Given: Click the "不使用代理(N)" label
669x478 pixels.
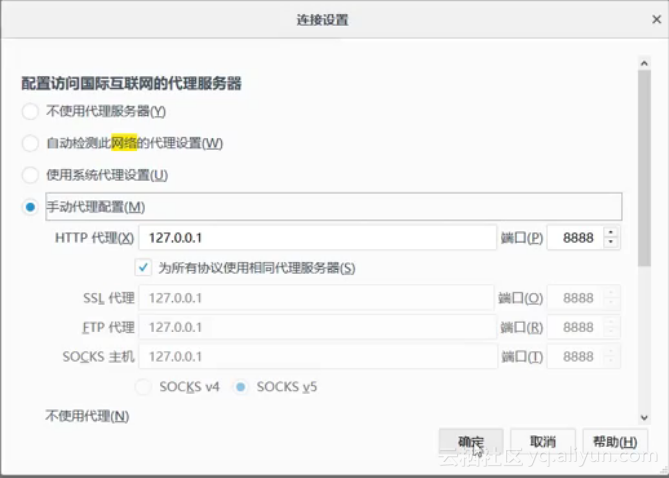Looking at the screenshot, I should pyautogui.click(x=87, y=416).
